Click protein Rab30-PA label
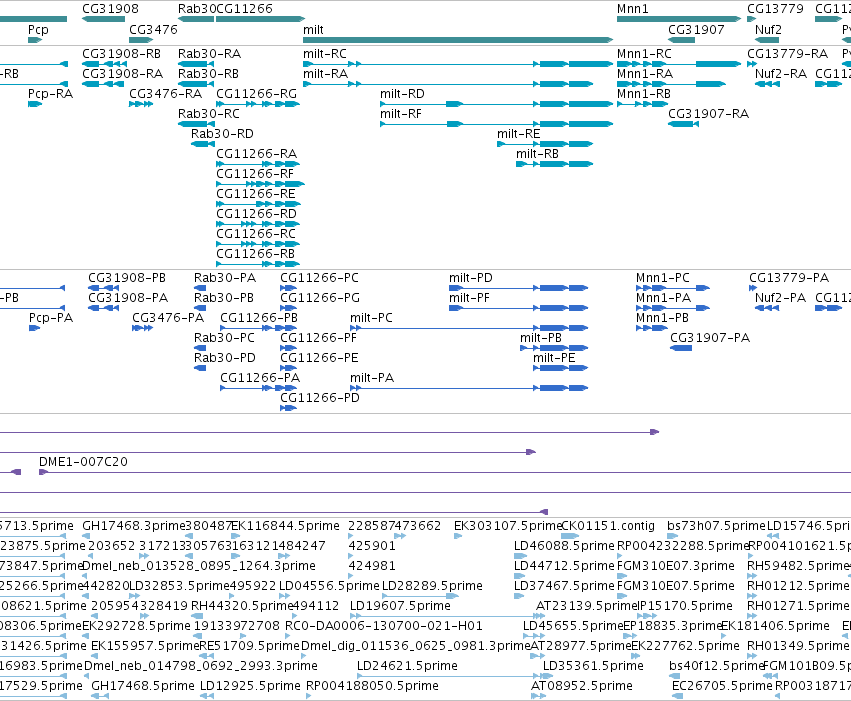This screenshot has height=701, width=851. pyautogui.click(x=225, y=278)
